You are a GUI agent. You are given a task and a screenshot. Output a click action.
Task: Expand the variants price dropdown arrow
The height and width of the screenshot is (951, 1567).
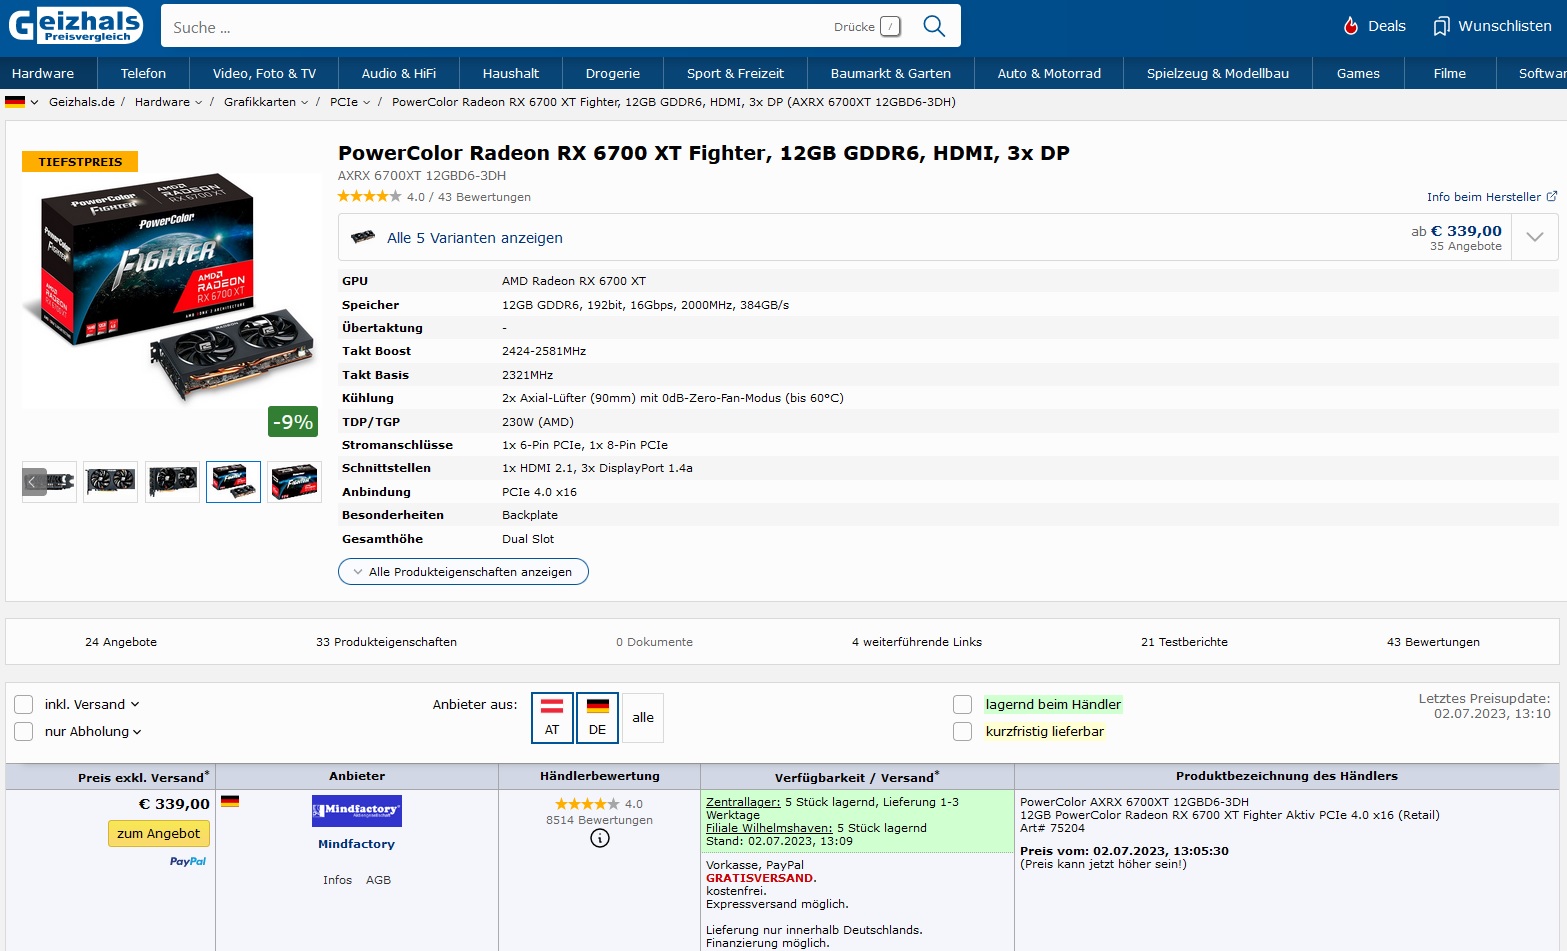pos(1535,237)
